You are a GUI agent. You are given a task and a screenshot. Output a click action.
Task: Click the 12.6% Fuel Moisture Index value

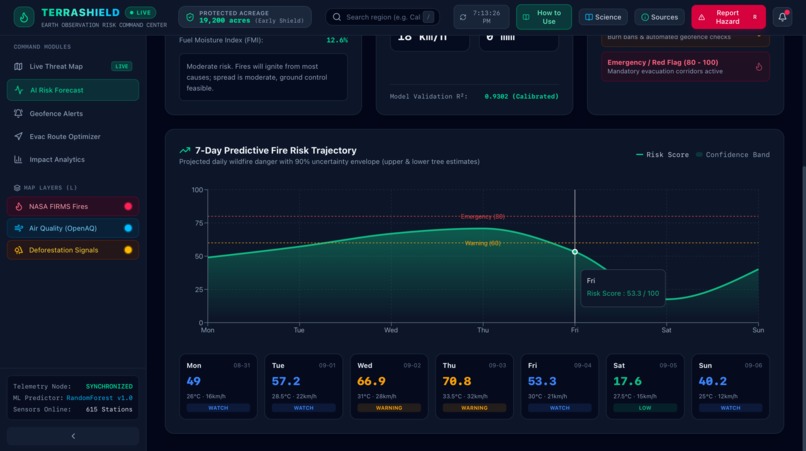coord(337,40)
